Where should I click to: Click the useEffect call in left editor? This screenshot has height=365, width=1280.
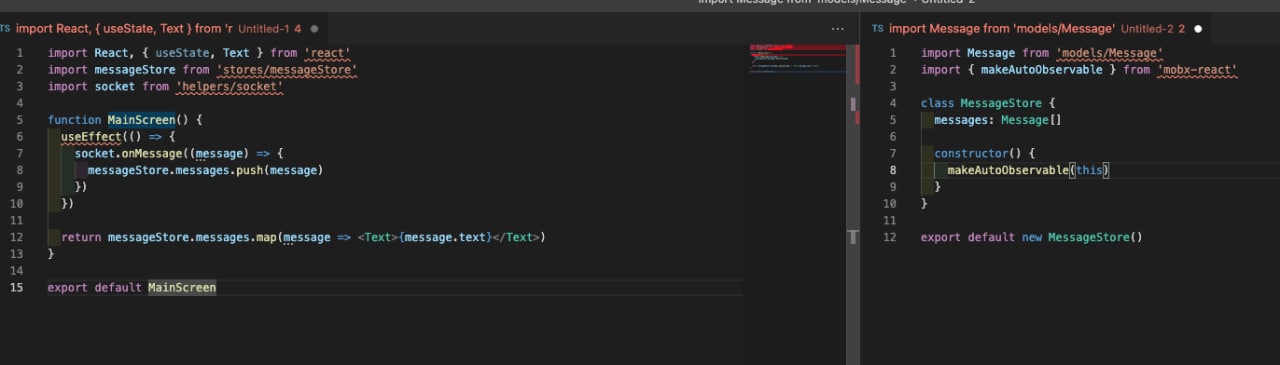pos(91,137)
